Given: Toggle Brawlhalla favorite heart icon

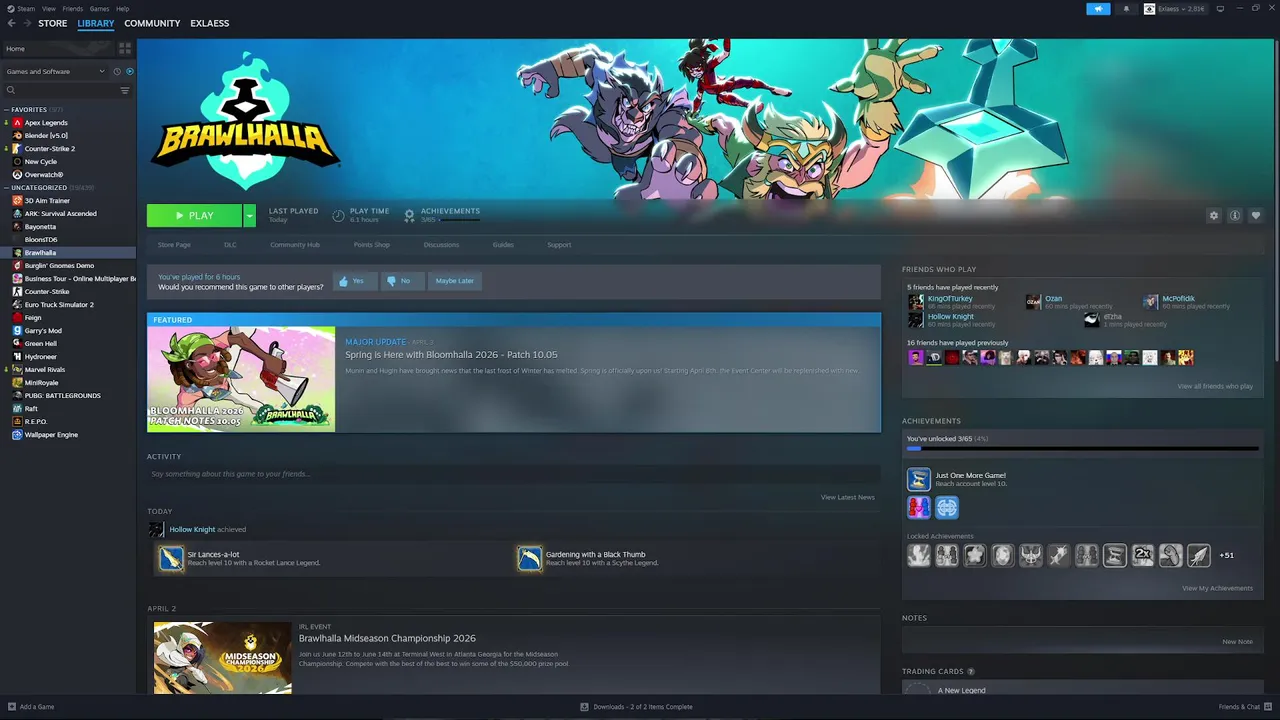Looking at the screenshot, I should click(x=1256, y=215).
